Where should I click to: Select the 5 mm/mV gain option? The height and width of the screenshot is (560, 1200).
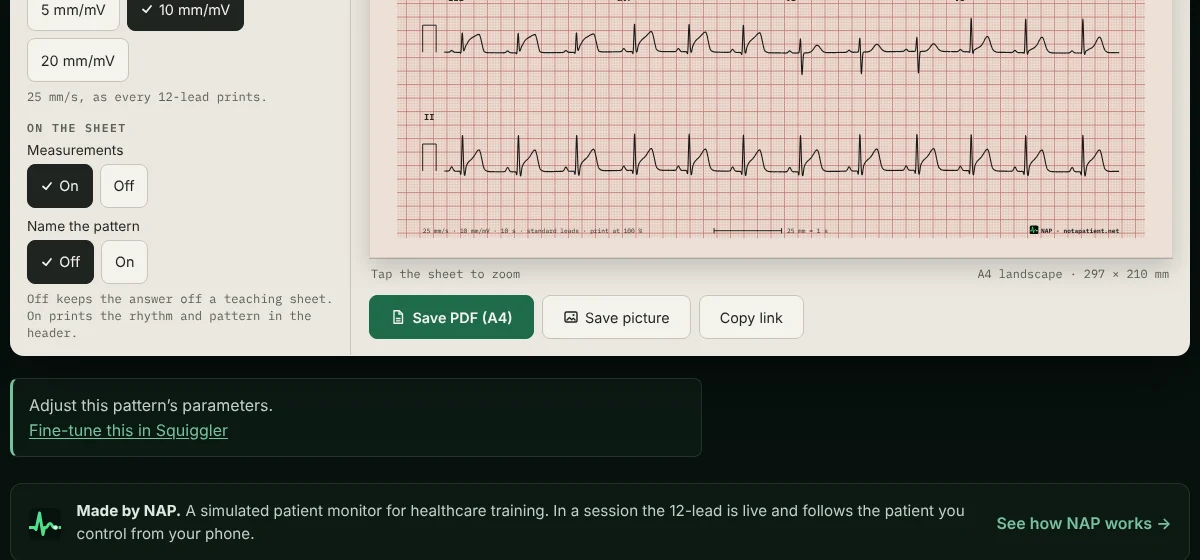click(73, 12)
